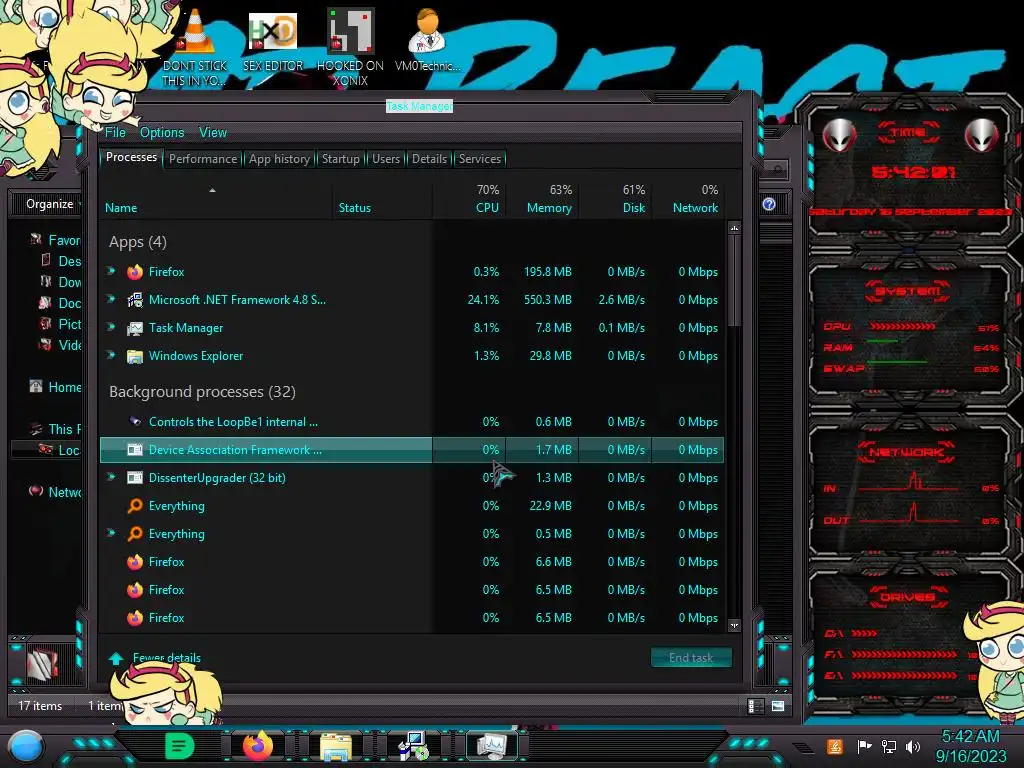Open the File menu

tap(116, 133)
